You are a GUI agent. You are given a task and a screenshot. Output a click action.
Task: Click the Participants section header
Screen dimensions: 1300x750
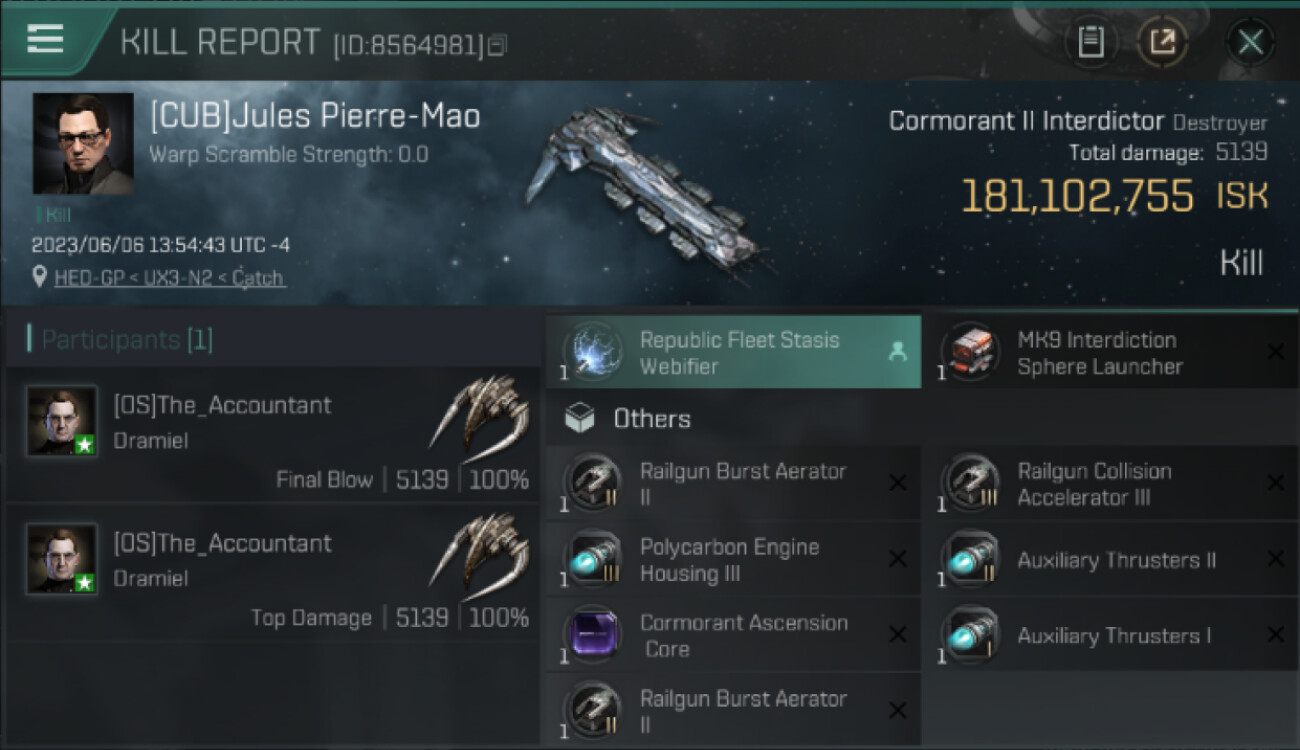120,340
